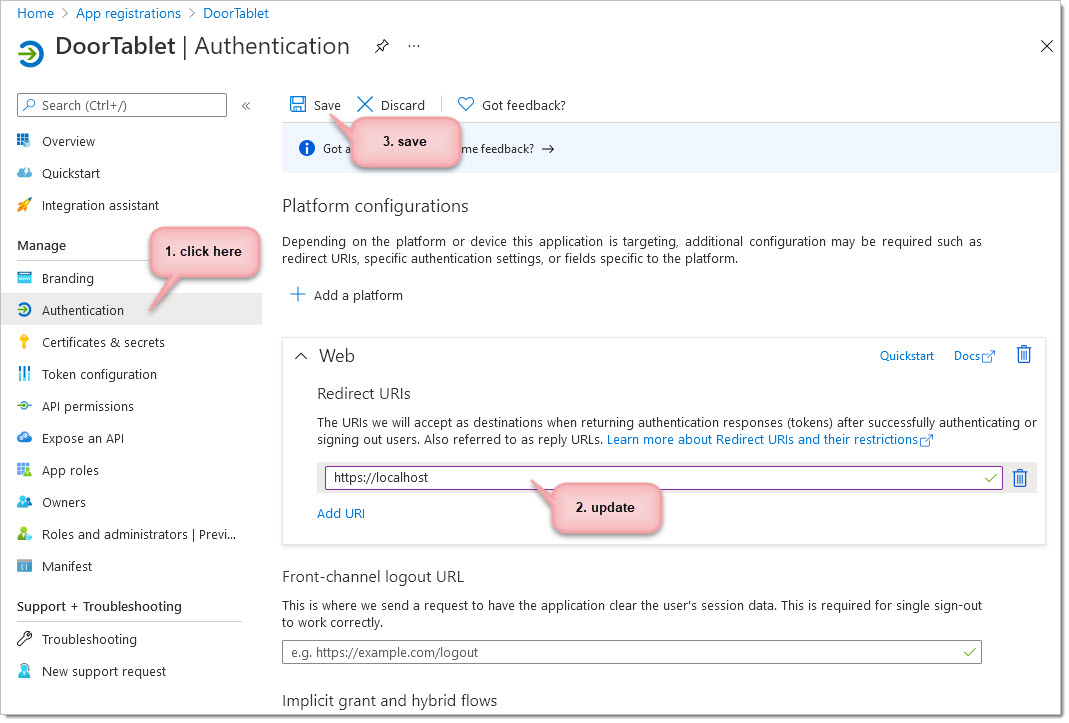Viewport: 1069px width, 723px height.
Task: Click the Token configuration bars icon
Action: tap(24, 374)
